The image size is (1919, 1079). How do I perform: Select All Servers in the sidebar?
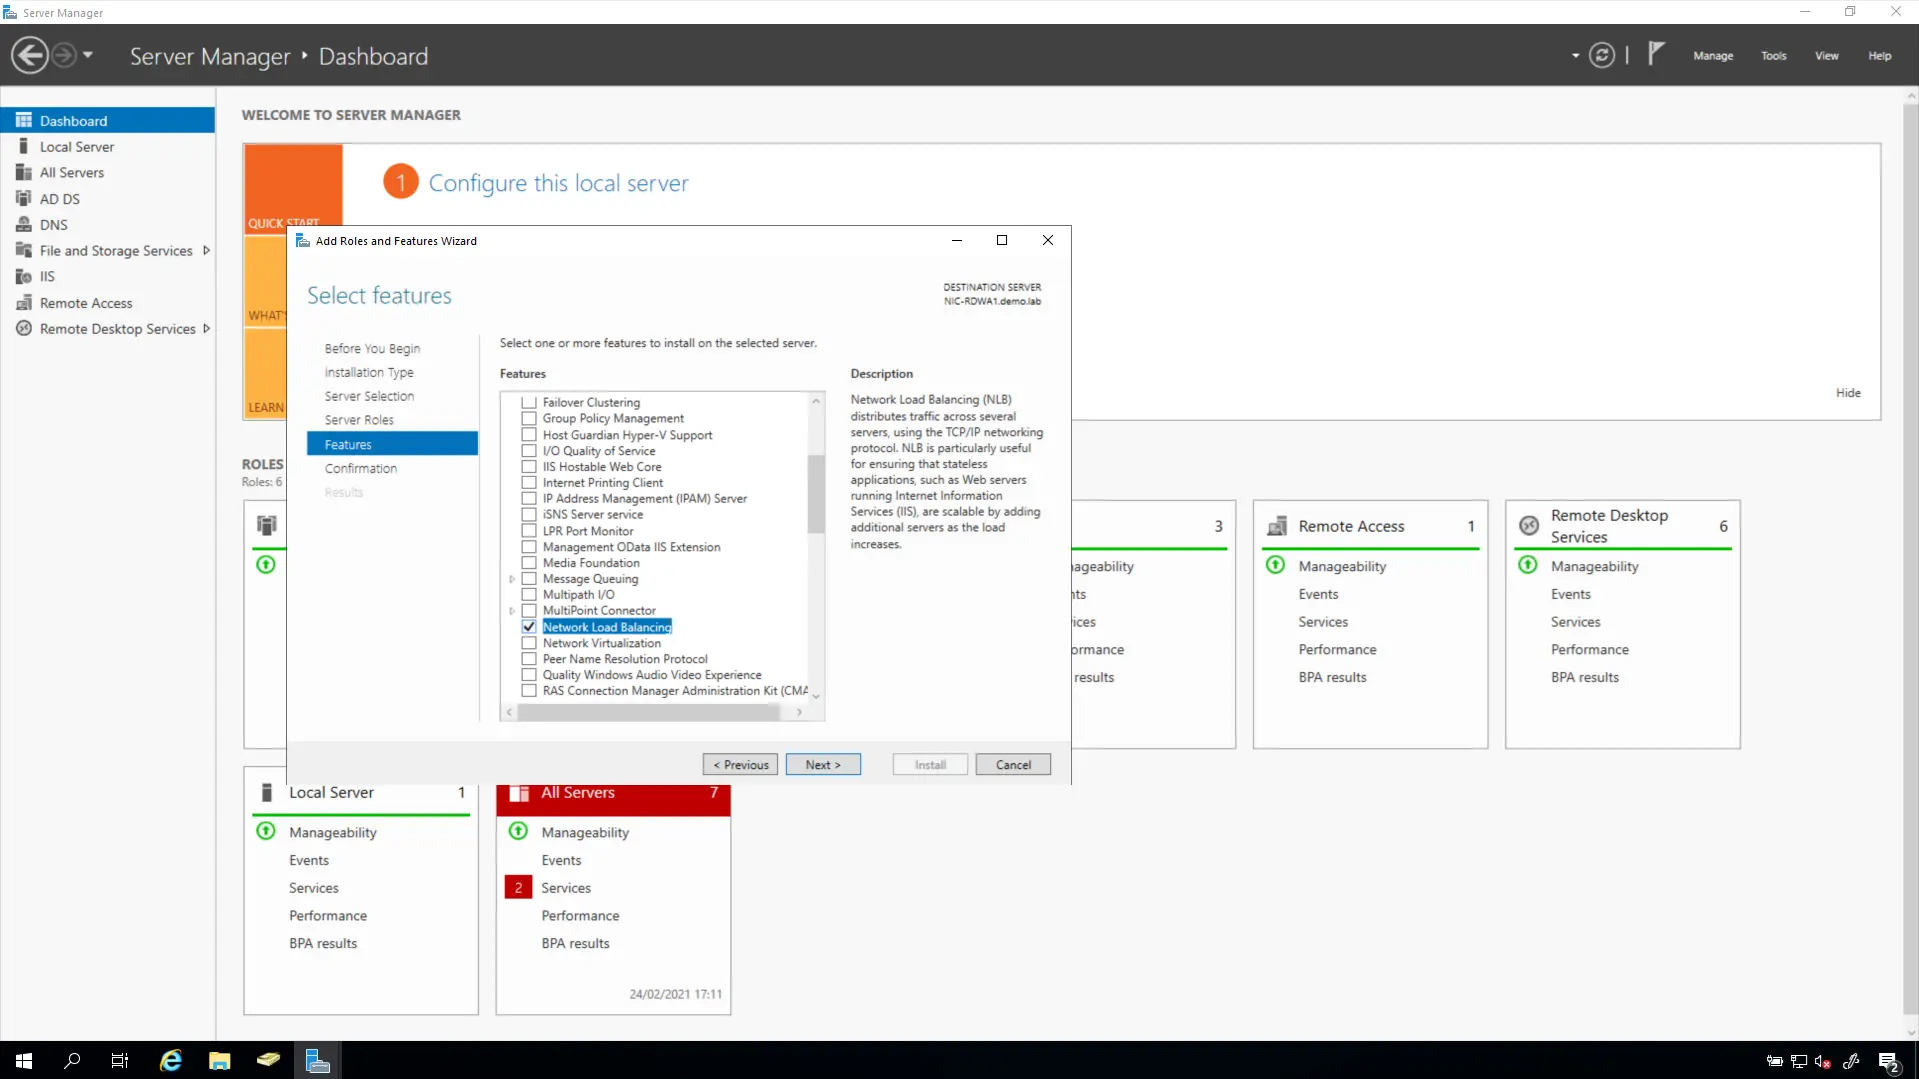(108, 172)
